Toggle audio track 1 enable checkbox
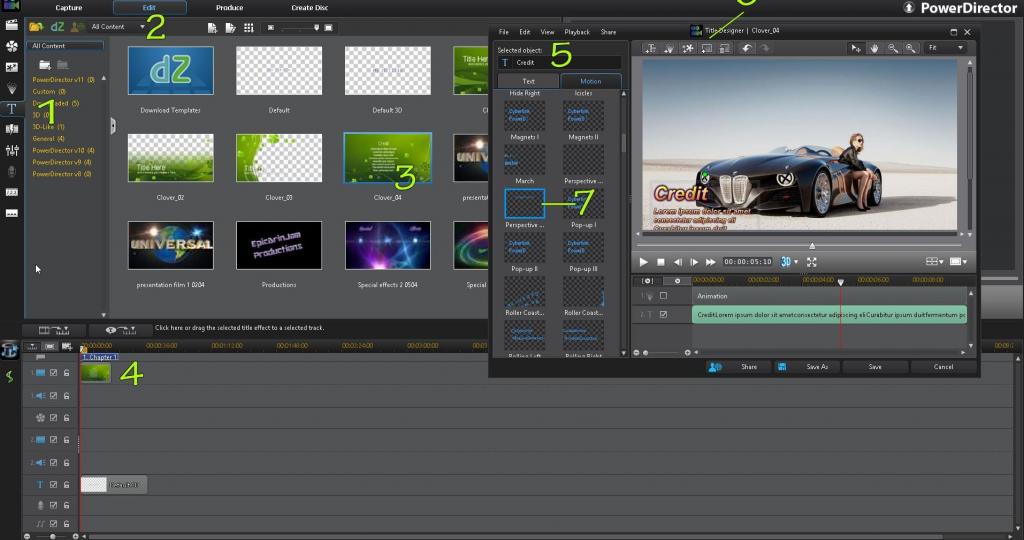Viewport: 1024px width, 540px height. tap(54, 396)
